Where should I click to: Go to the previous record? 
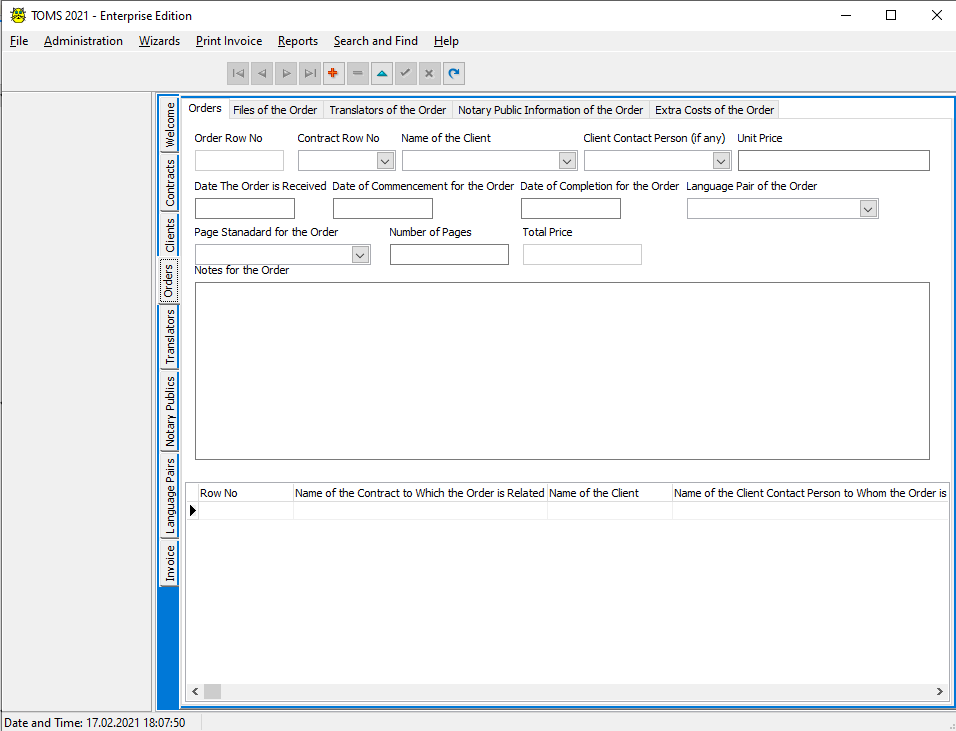pyautogui.click(x=262, y=73)
